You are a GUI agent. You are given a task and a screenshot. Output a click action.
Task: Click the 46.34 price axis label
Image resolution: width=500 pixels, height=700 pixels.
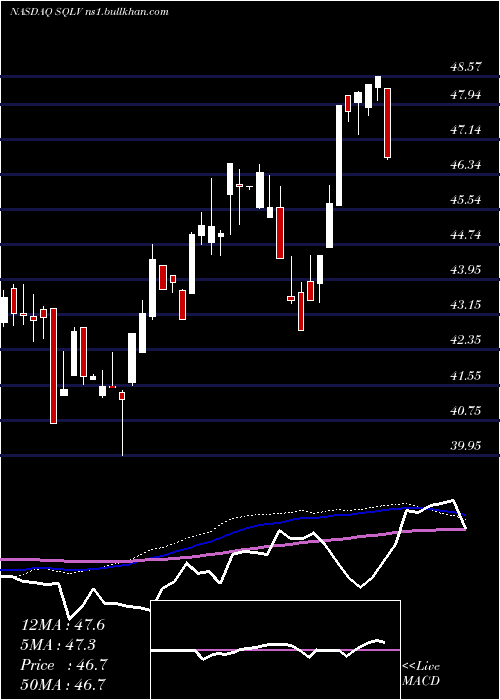466,165
